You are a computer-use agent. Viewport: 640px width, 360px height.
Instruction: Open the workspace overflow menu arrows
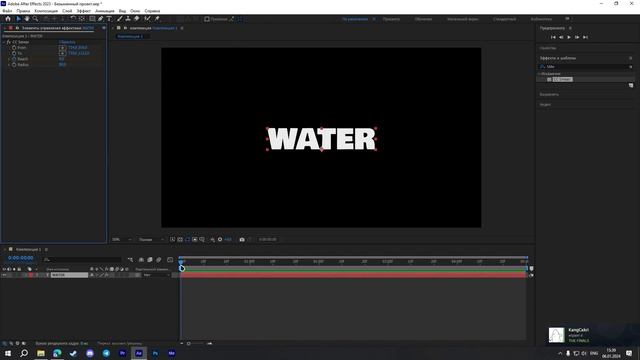[567, 19]
